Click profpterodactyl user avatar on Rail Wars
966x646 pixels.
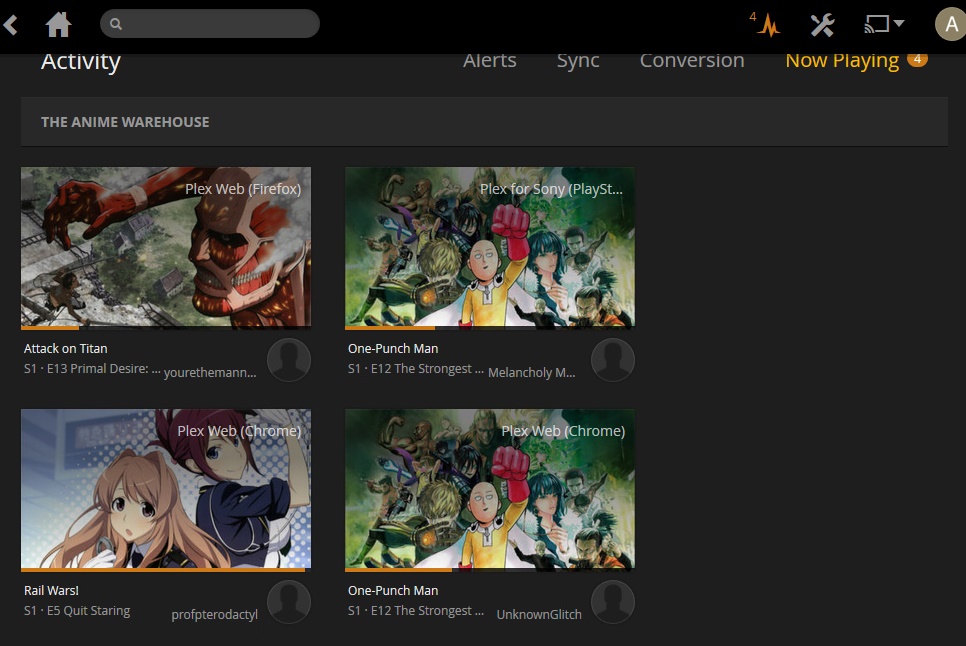pyautogui.click(x=289, y=602)
